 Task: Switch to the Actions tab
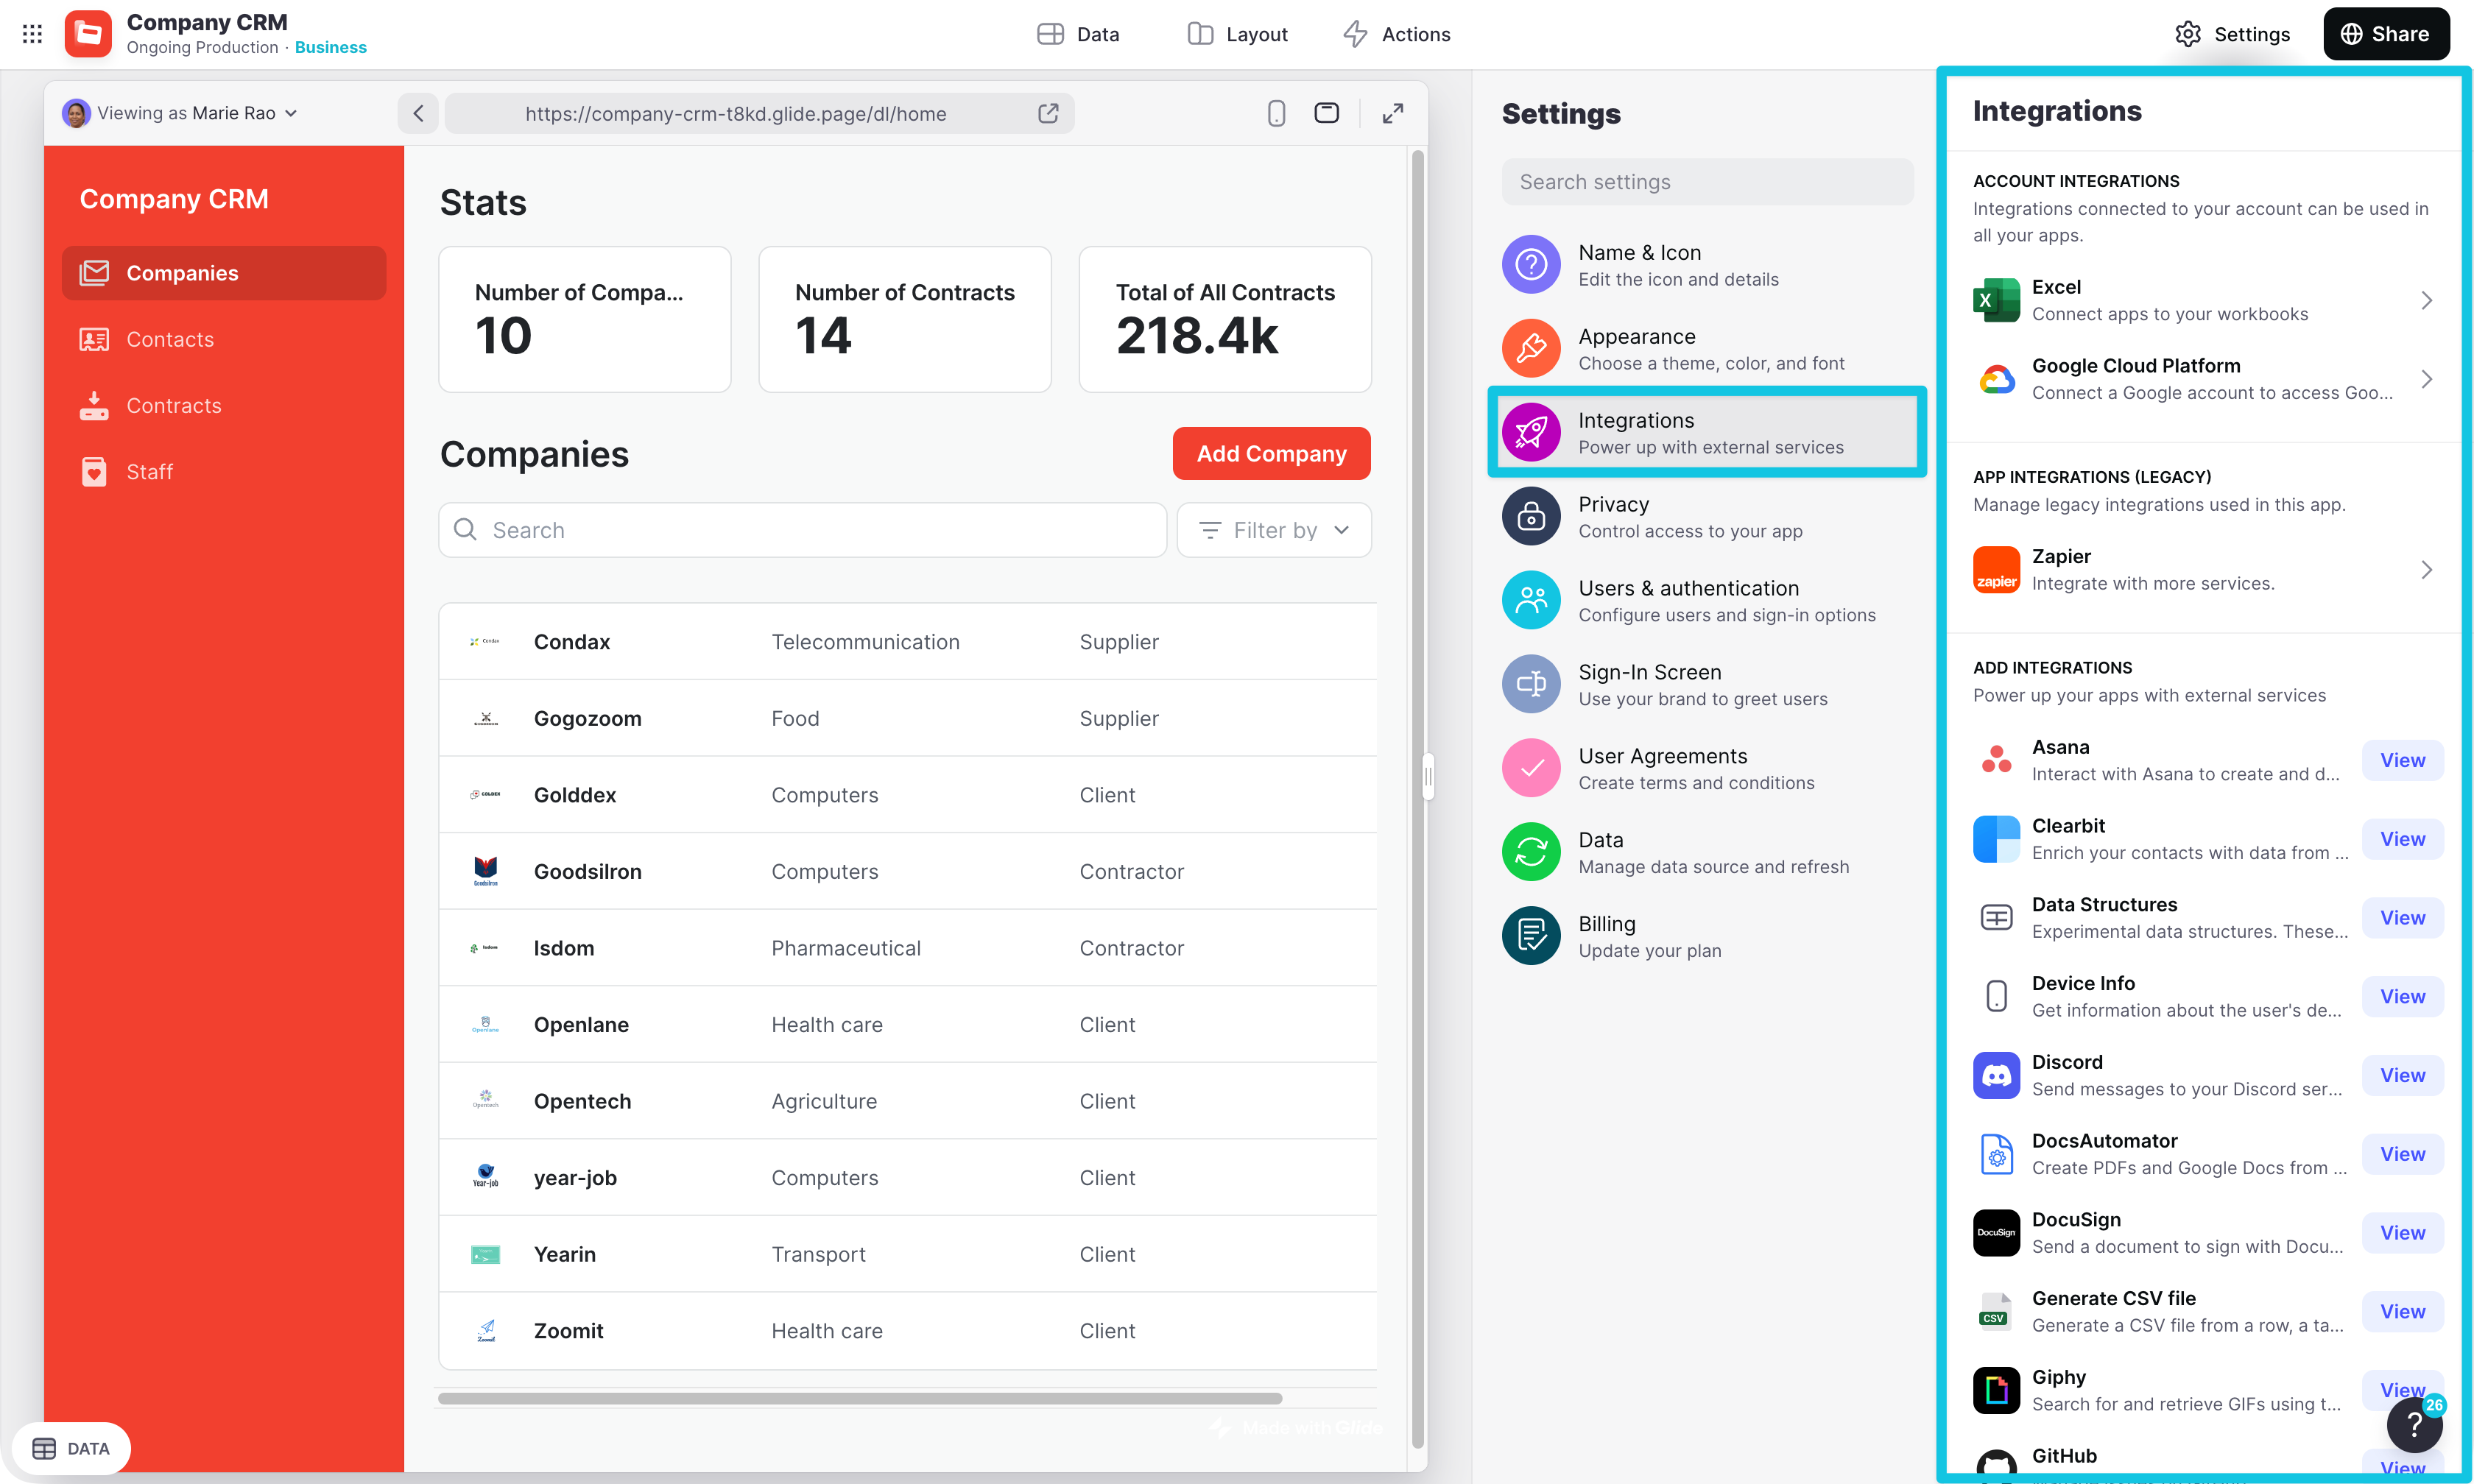coord(1396,34)
